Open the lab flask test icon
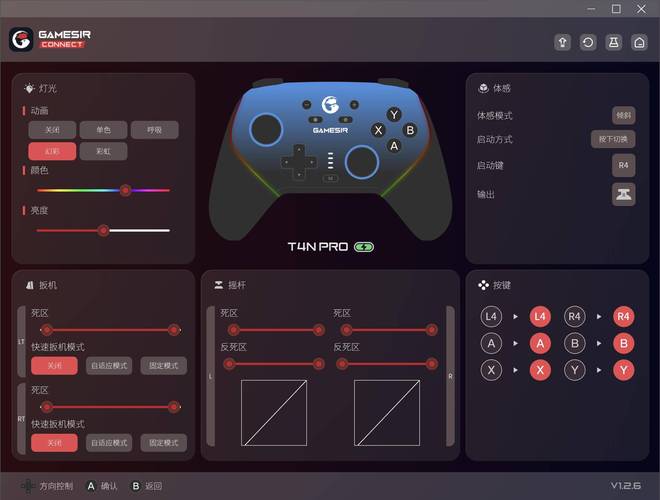660x500 pixels. [614, 43]
